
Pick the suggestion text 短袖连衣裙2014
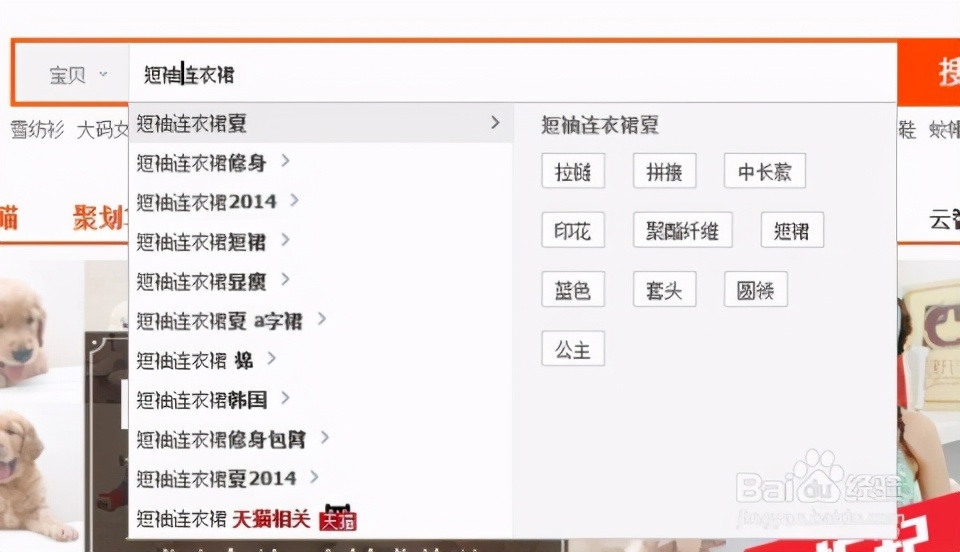pos(206,202)
